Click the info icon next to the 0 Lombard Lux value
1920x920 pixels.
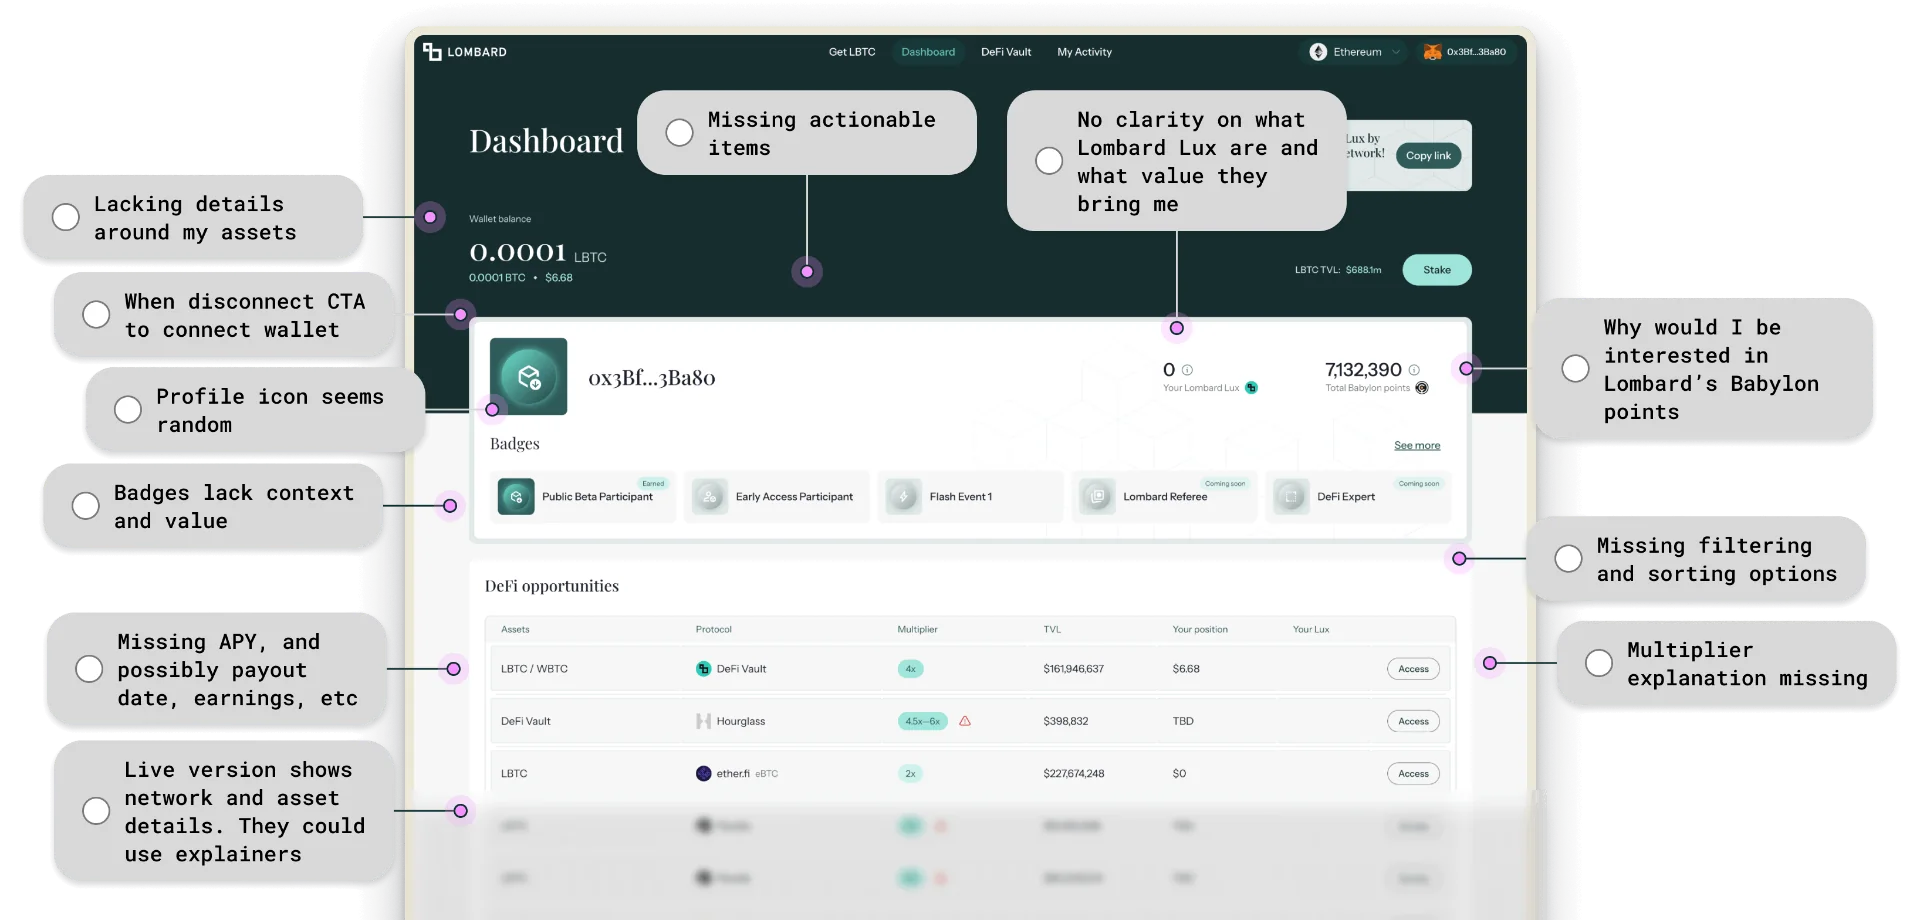point(1187,370)
